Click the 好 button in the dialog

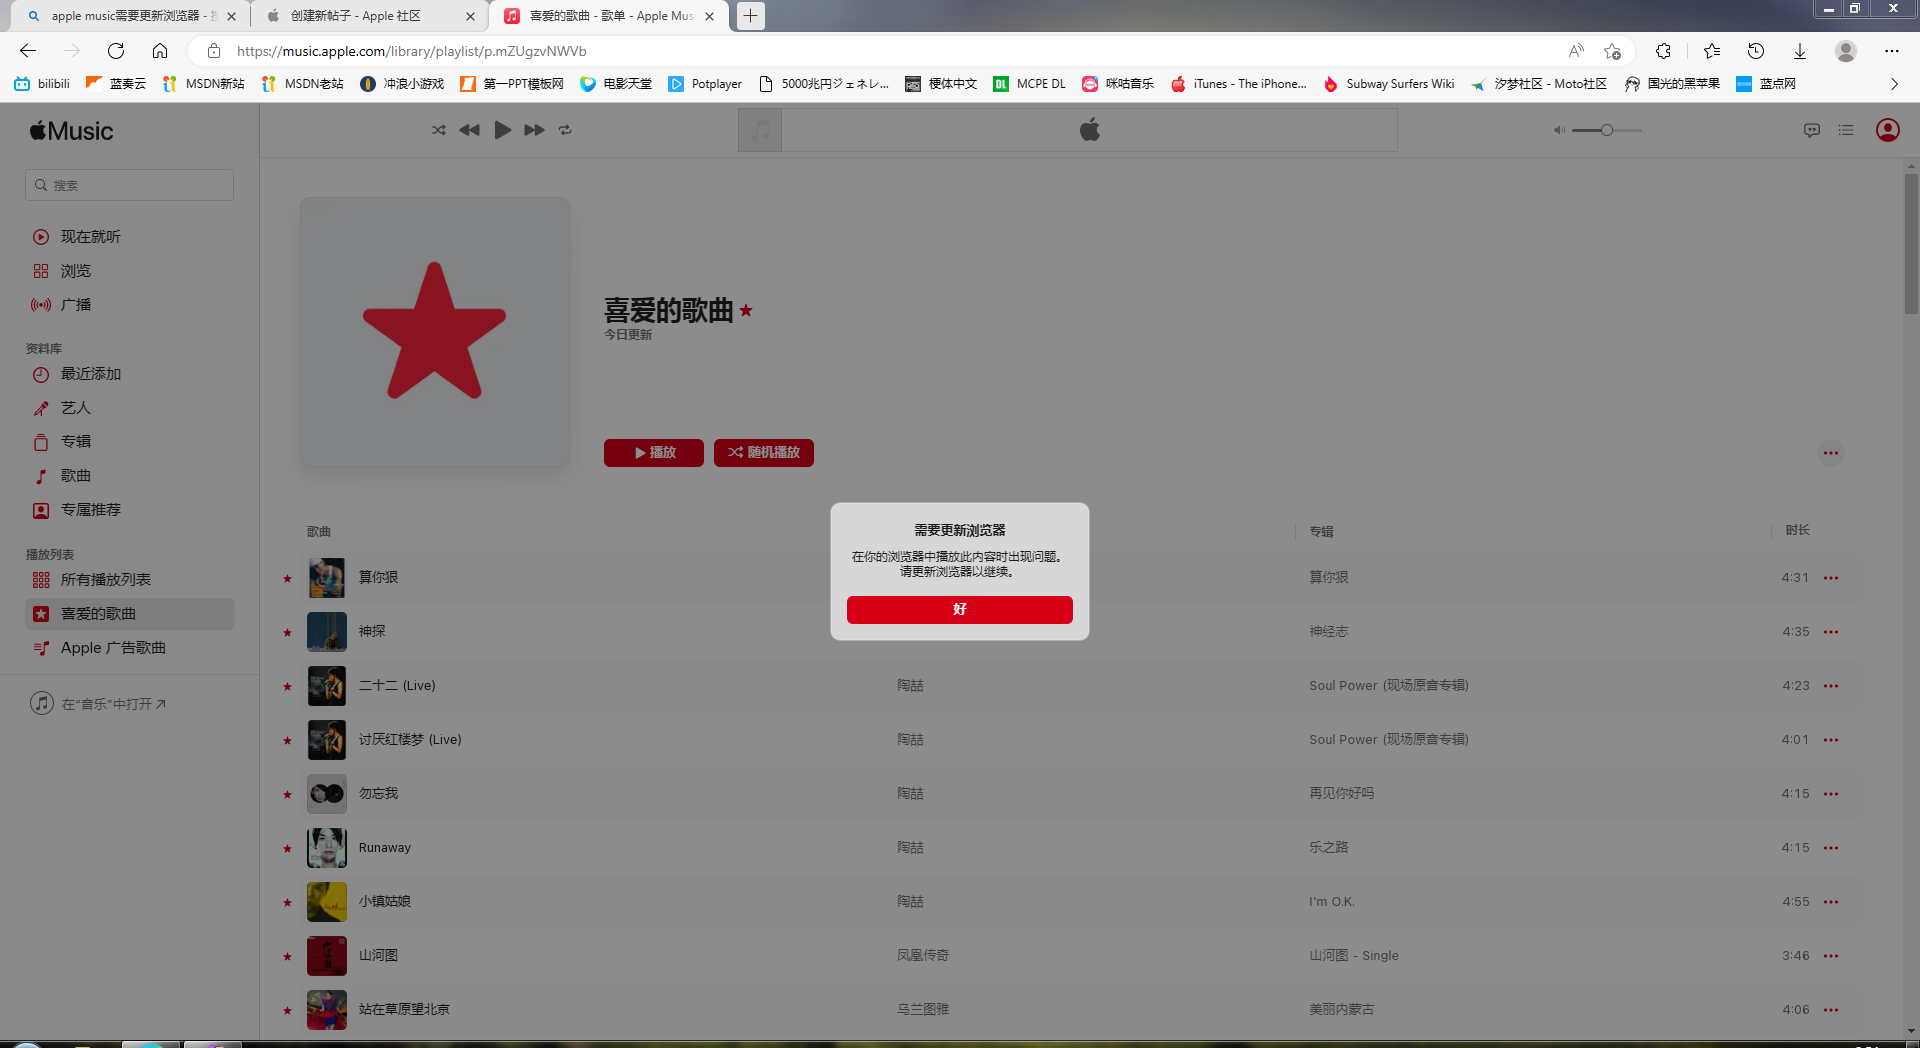tap(959, 609)
